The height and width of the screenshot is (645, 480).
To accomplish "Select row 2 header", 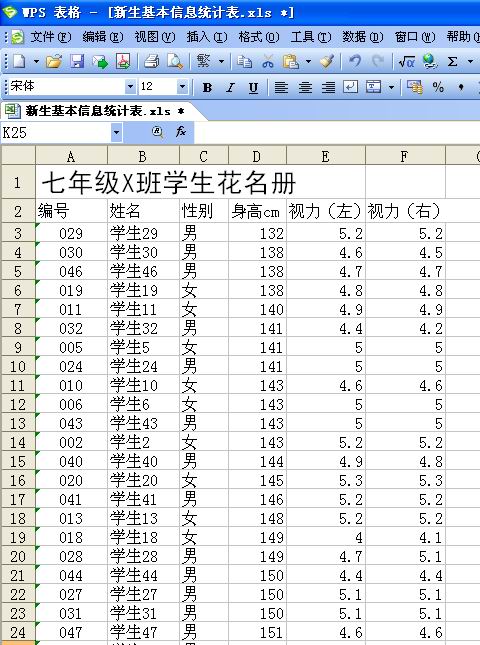I will [18, 211].
